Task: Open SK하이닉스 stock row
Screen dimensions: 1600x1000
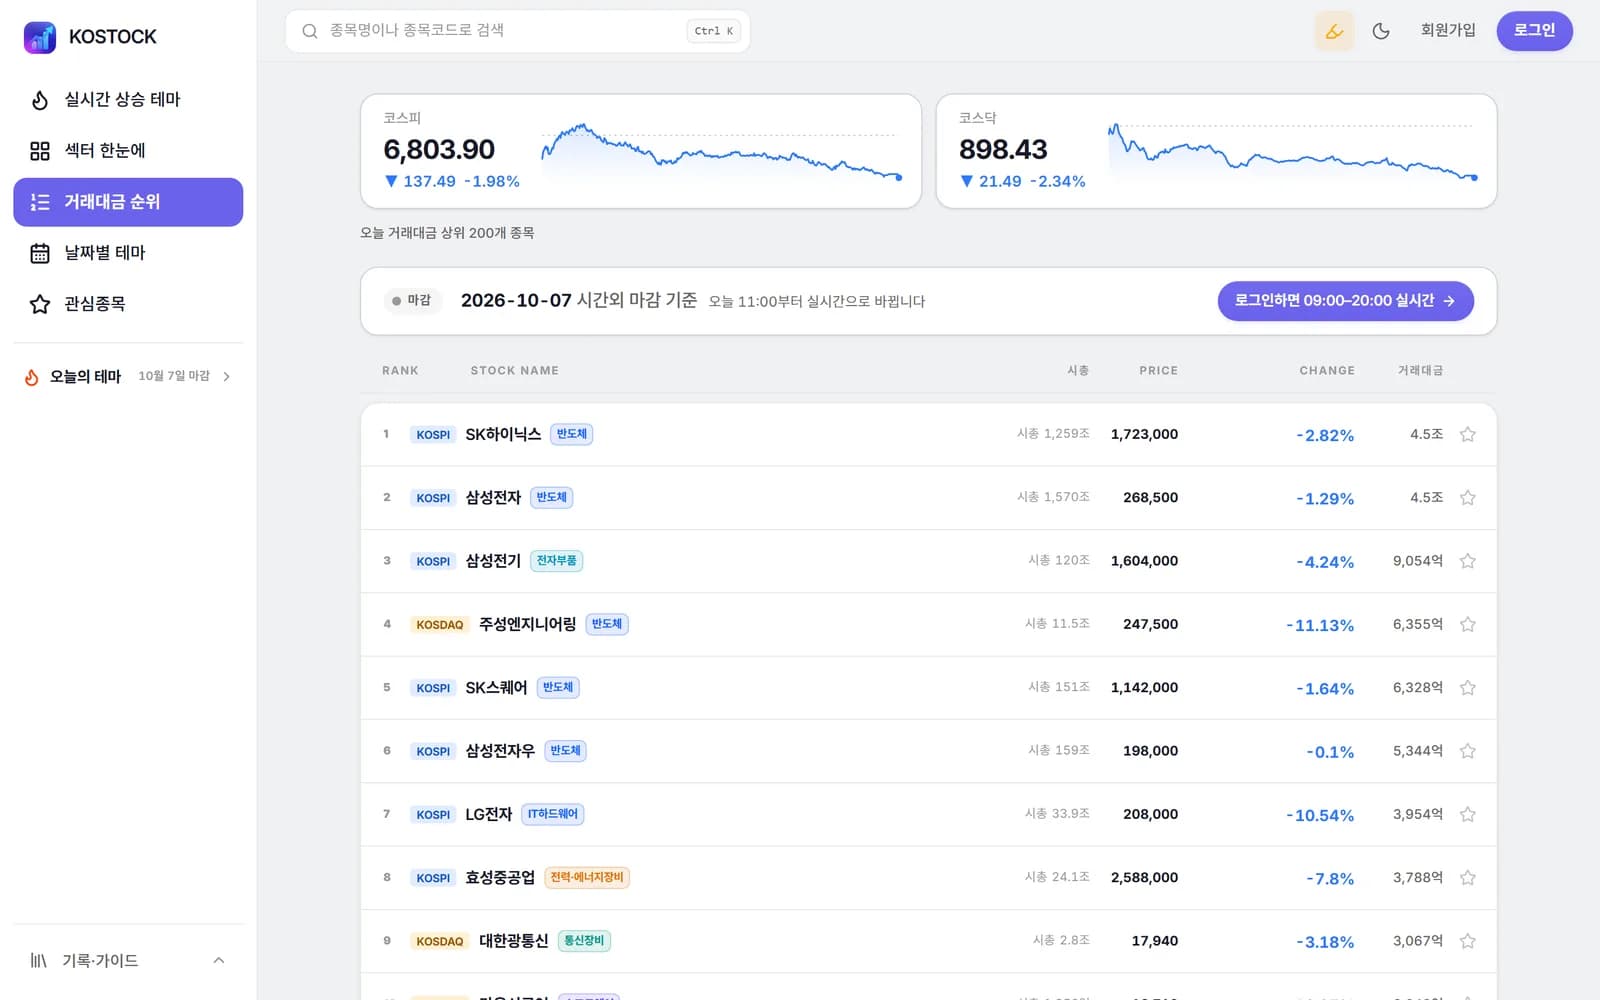Action: pos(928,434)
